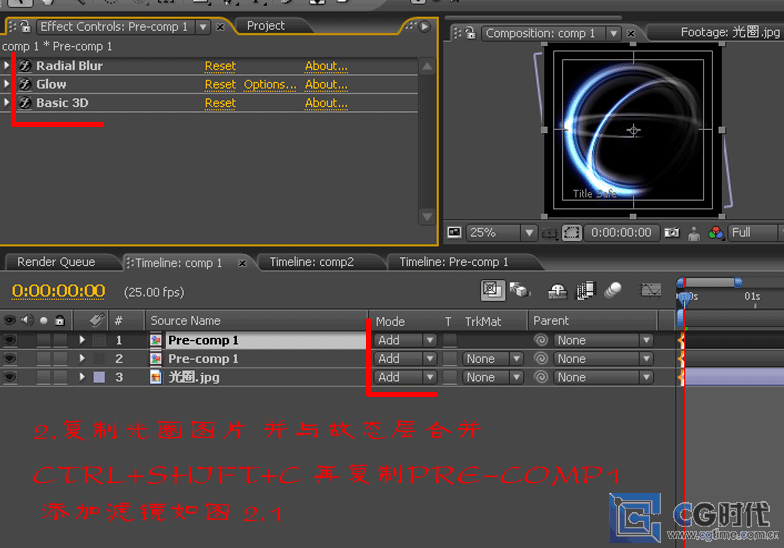Toggle the region of interest button
The image size is (784, 548).
571,232
